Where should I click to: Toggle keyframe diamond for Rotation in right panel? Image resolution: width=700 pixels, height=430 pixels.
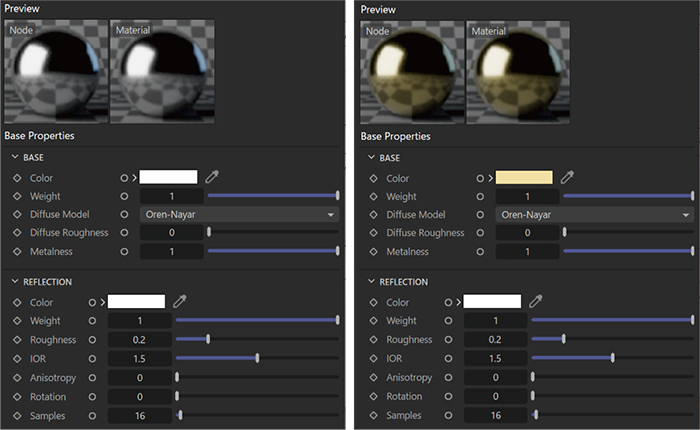(x=371, y=396)
